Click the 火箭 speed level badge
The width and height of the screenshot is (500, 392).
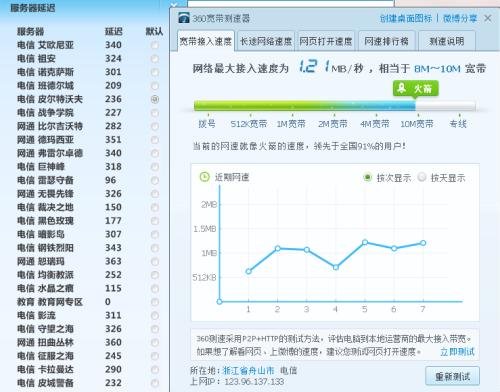click(415, 88)
